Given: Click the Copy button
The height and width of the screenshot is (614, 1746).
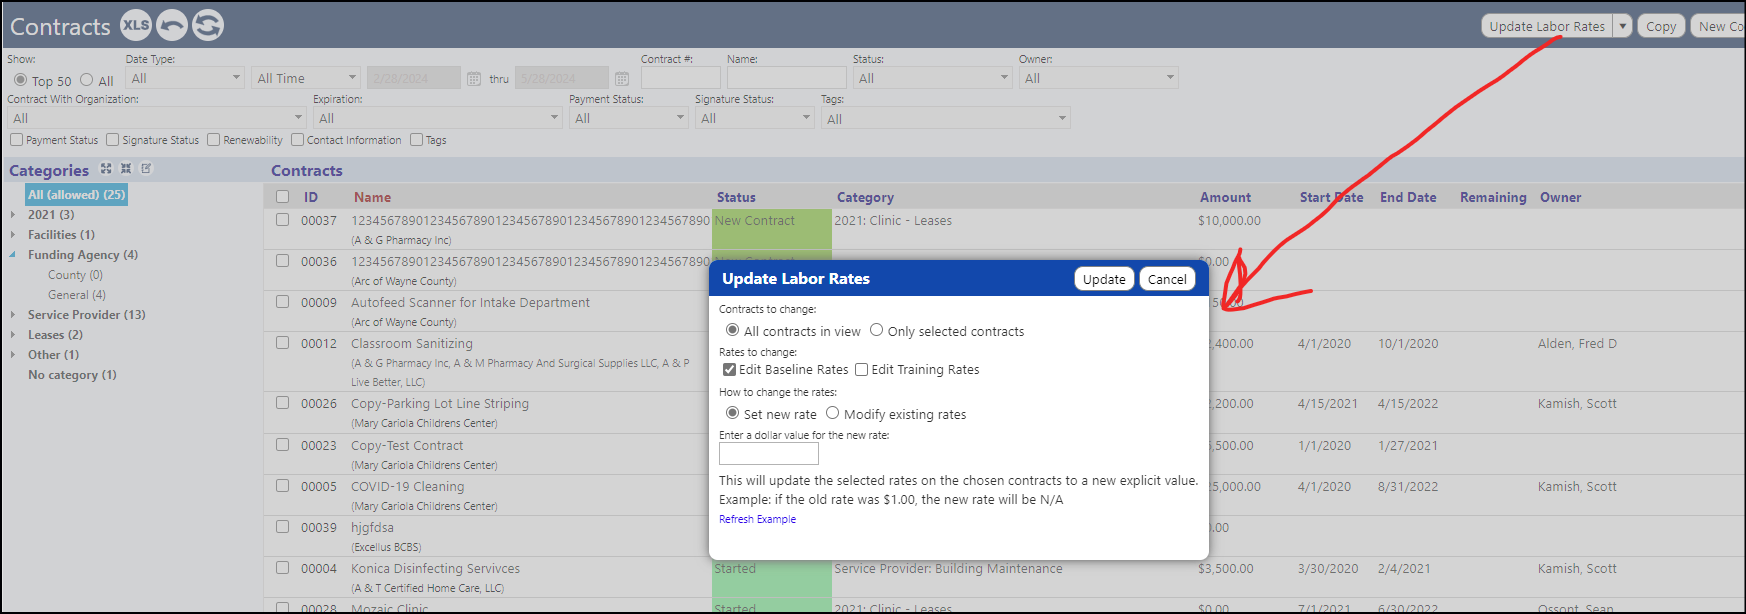Looking at the screenshot, I should pyautogui.click(x=1661, y=26).
